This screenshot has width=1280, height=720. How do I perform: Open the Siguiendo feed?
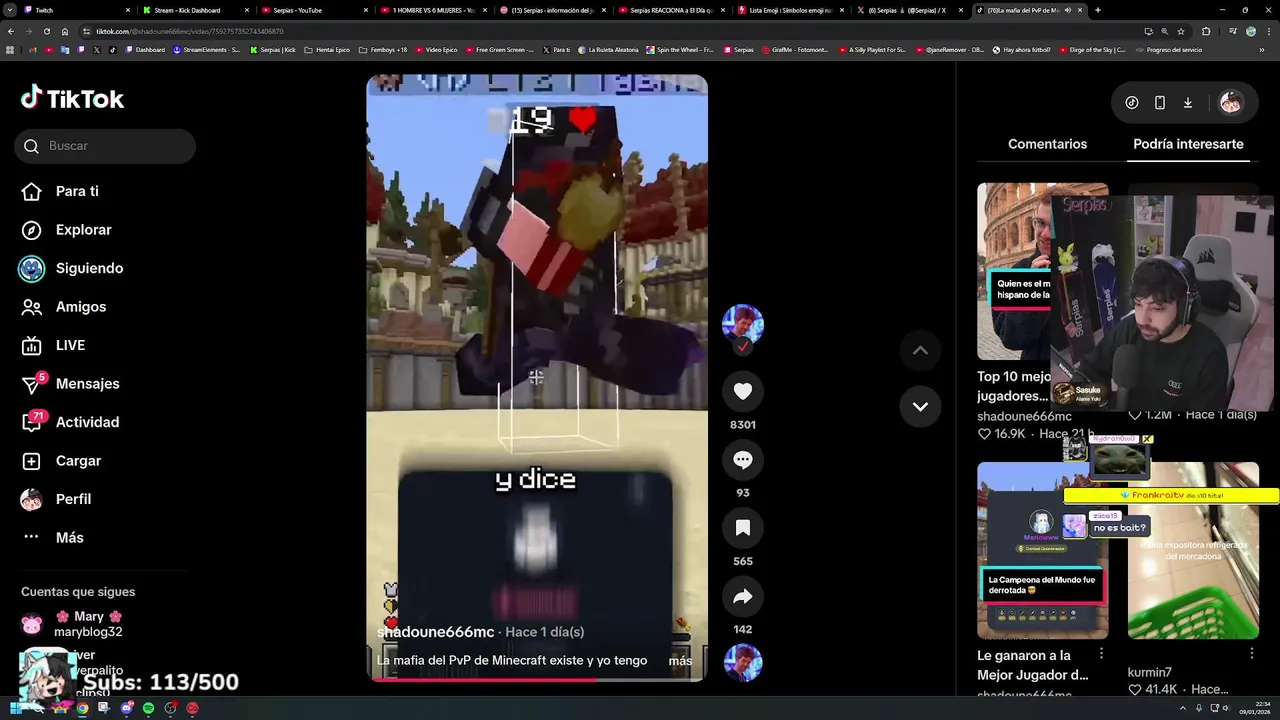89,268
